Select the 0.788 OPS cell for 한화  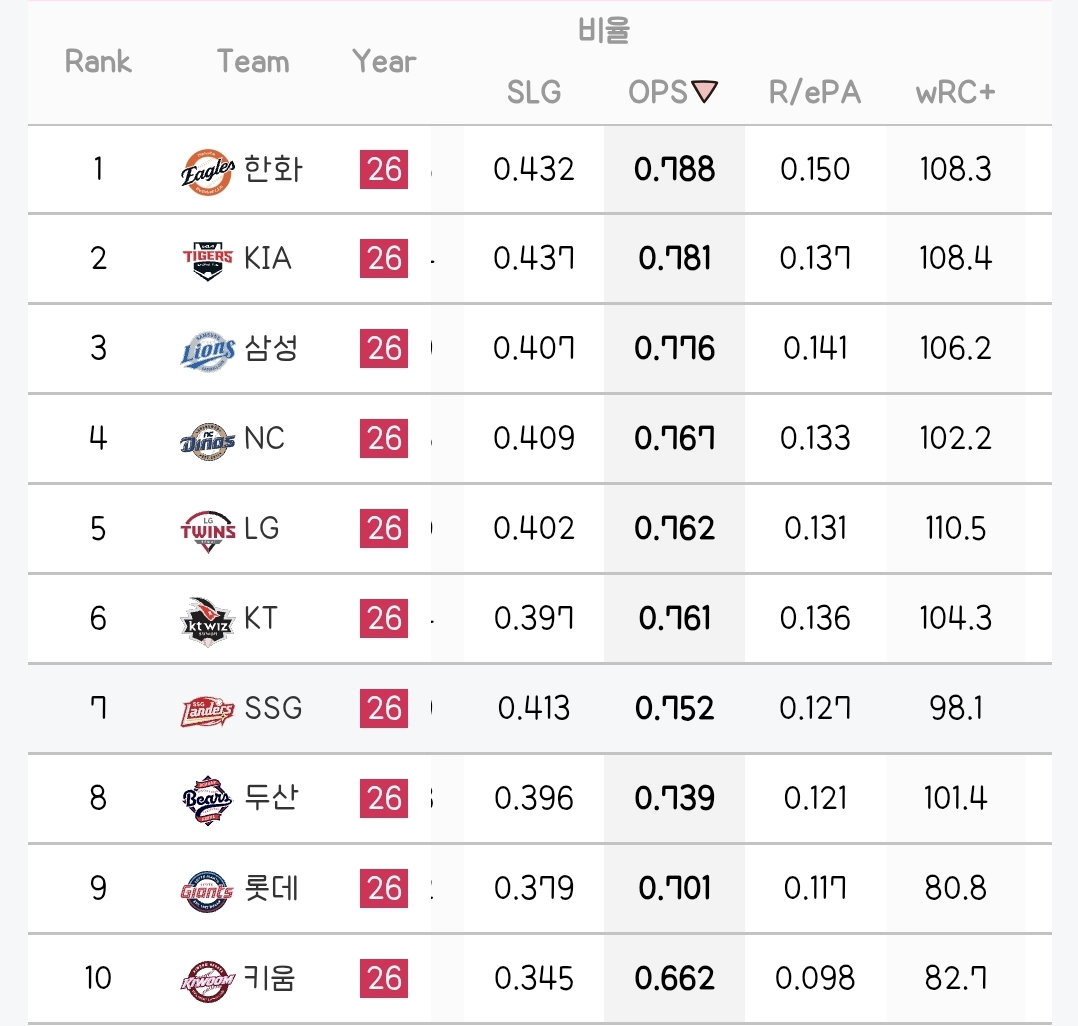[674, 169]
